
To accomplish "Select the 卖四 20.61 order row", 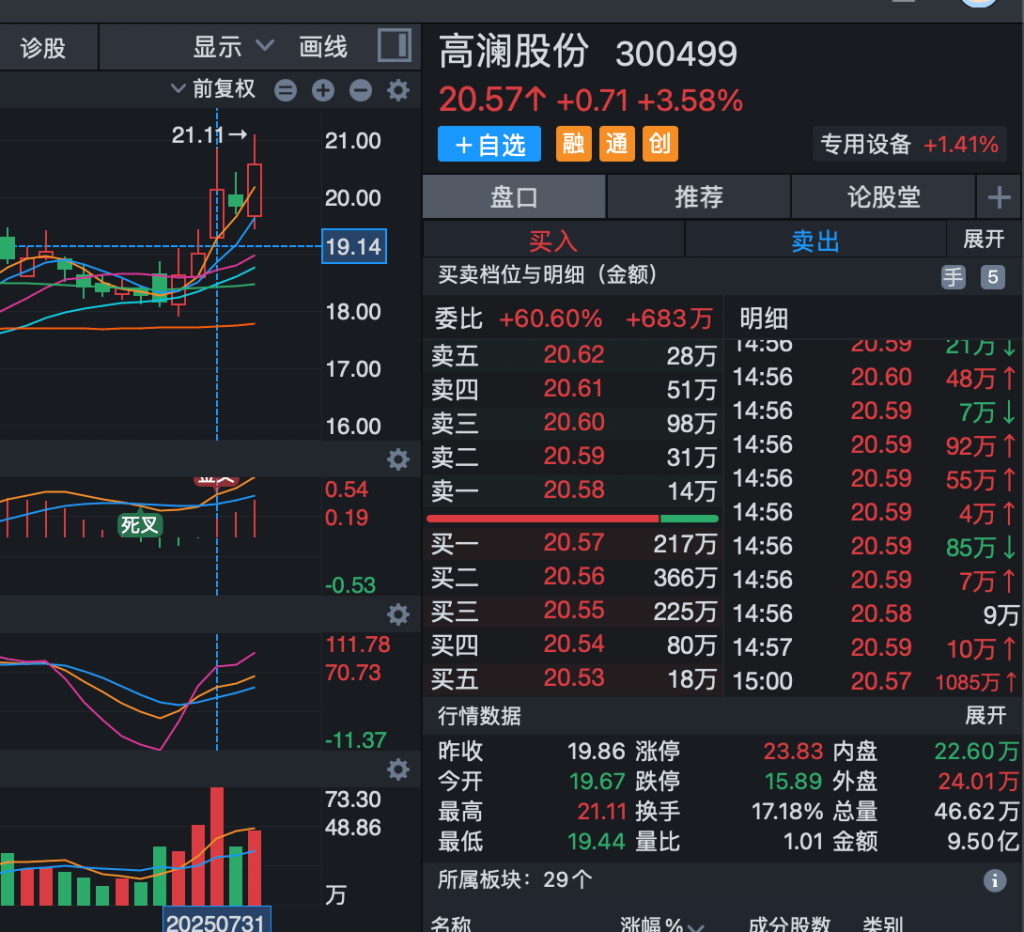I will pos(574,389).
